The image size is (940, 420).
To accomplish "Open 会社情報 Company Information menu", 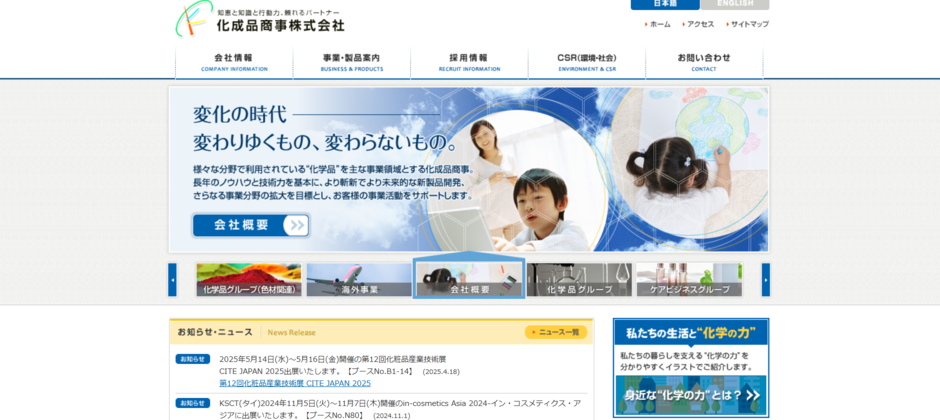I will point(234,62).
